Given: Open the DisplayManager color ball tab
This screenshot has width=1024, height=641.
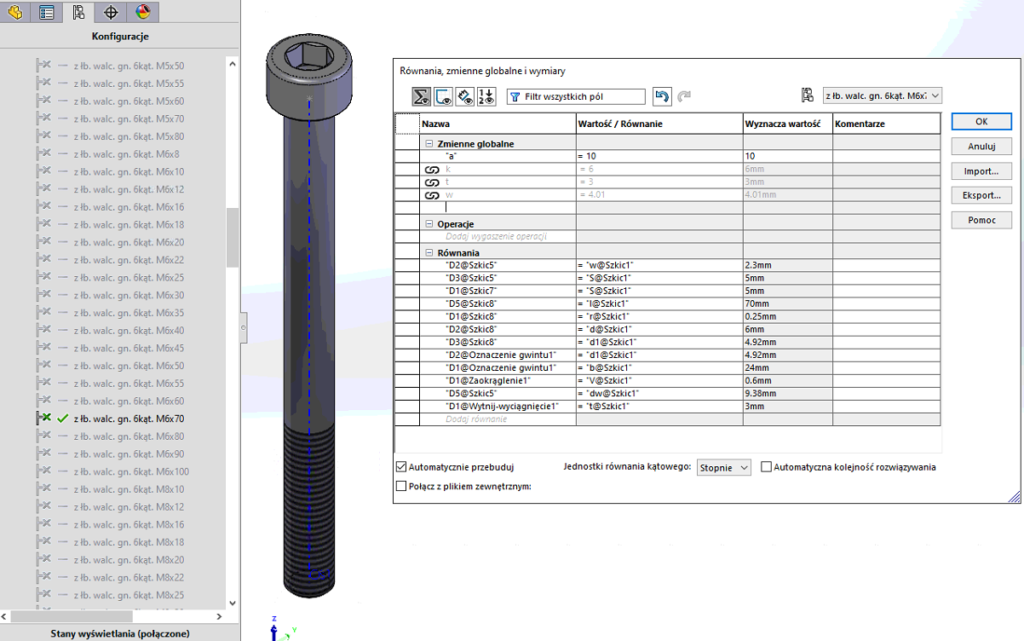Looking at the screenshot, I should (x=142, y=12).
